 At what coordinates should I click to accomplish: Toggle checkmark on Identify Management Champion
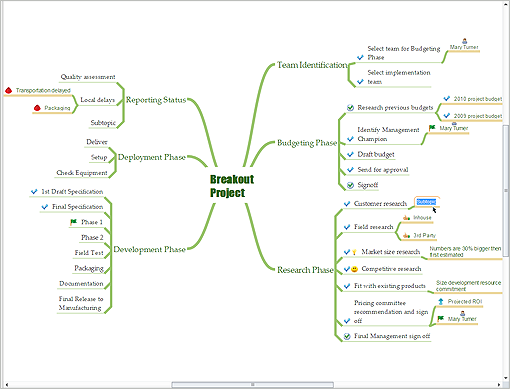350,139
